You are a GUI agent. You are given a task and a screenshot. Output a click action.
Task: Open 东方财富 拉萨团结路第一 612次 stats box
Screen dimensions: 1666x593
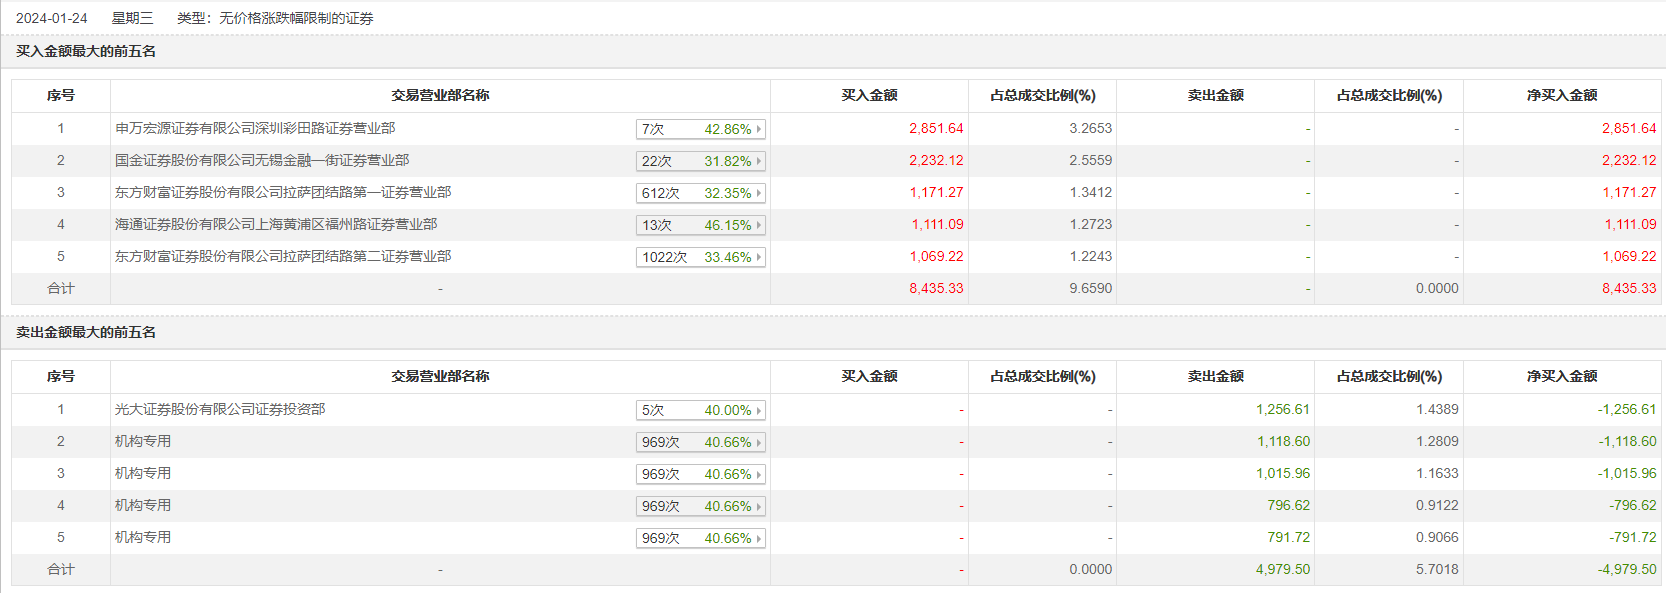pos(700,193)
